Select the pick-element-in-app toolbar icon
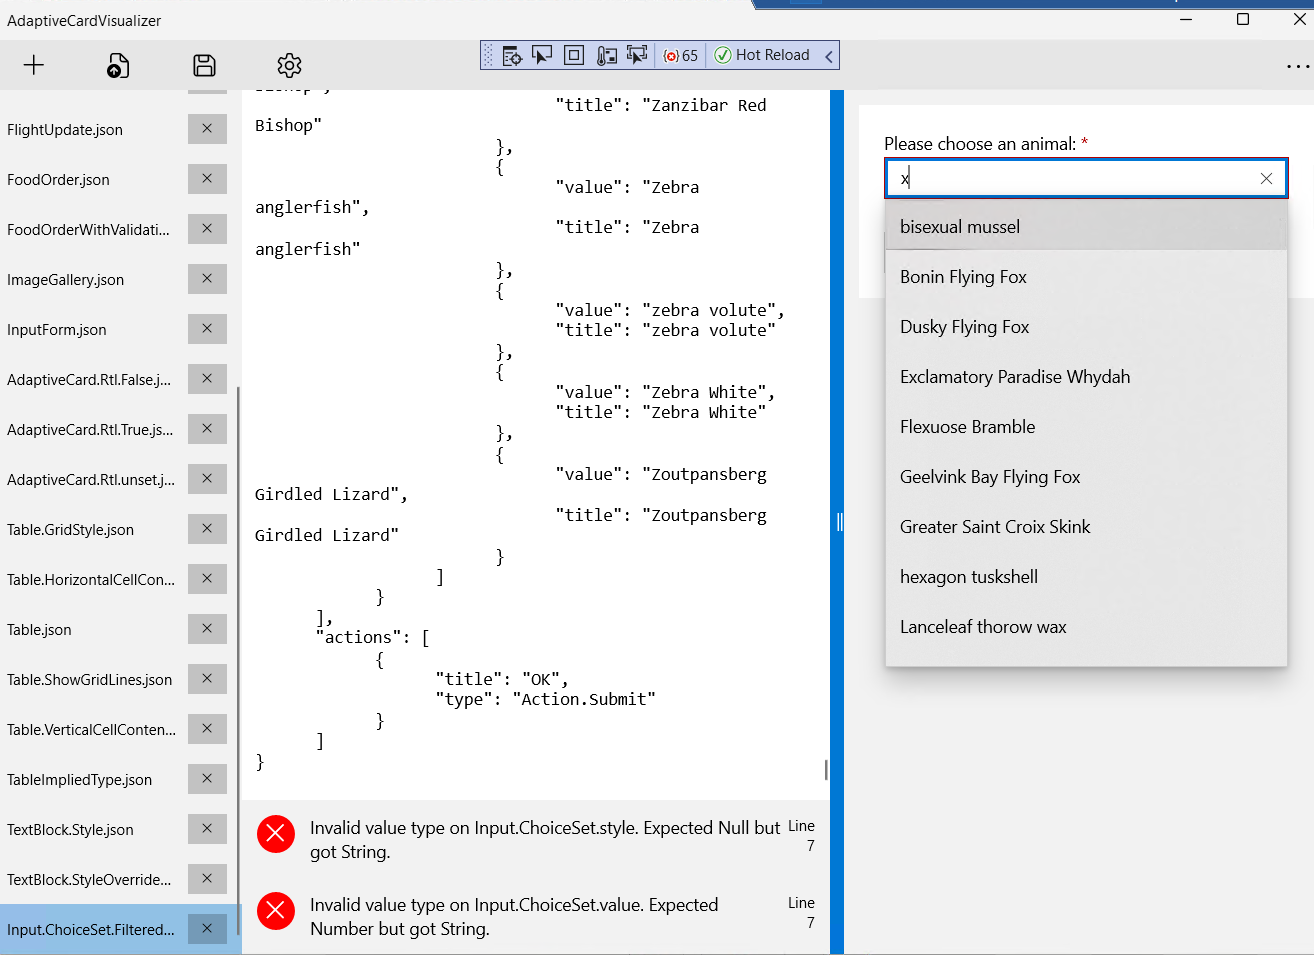Screen dimensions: 1314x955 click(637, 55)
